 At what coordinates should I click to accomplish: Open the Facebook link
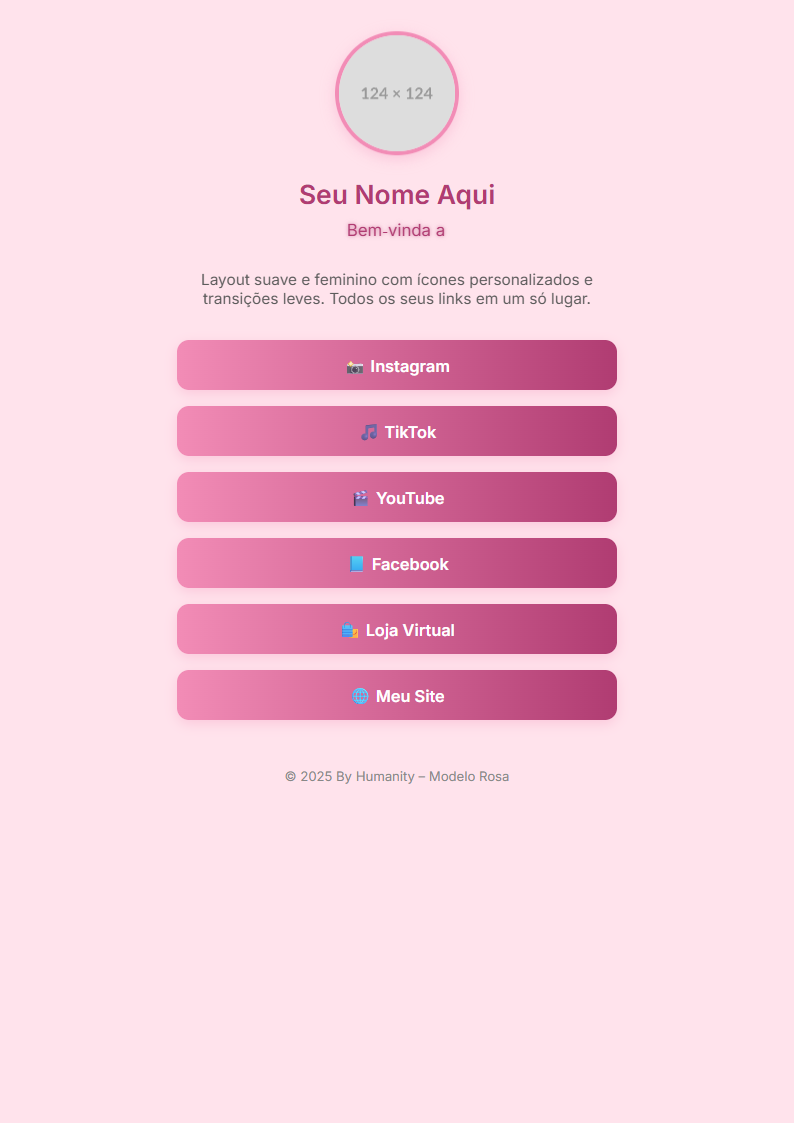pyautogui.click(x=397, y=563)
